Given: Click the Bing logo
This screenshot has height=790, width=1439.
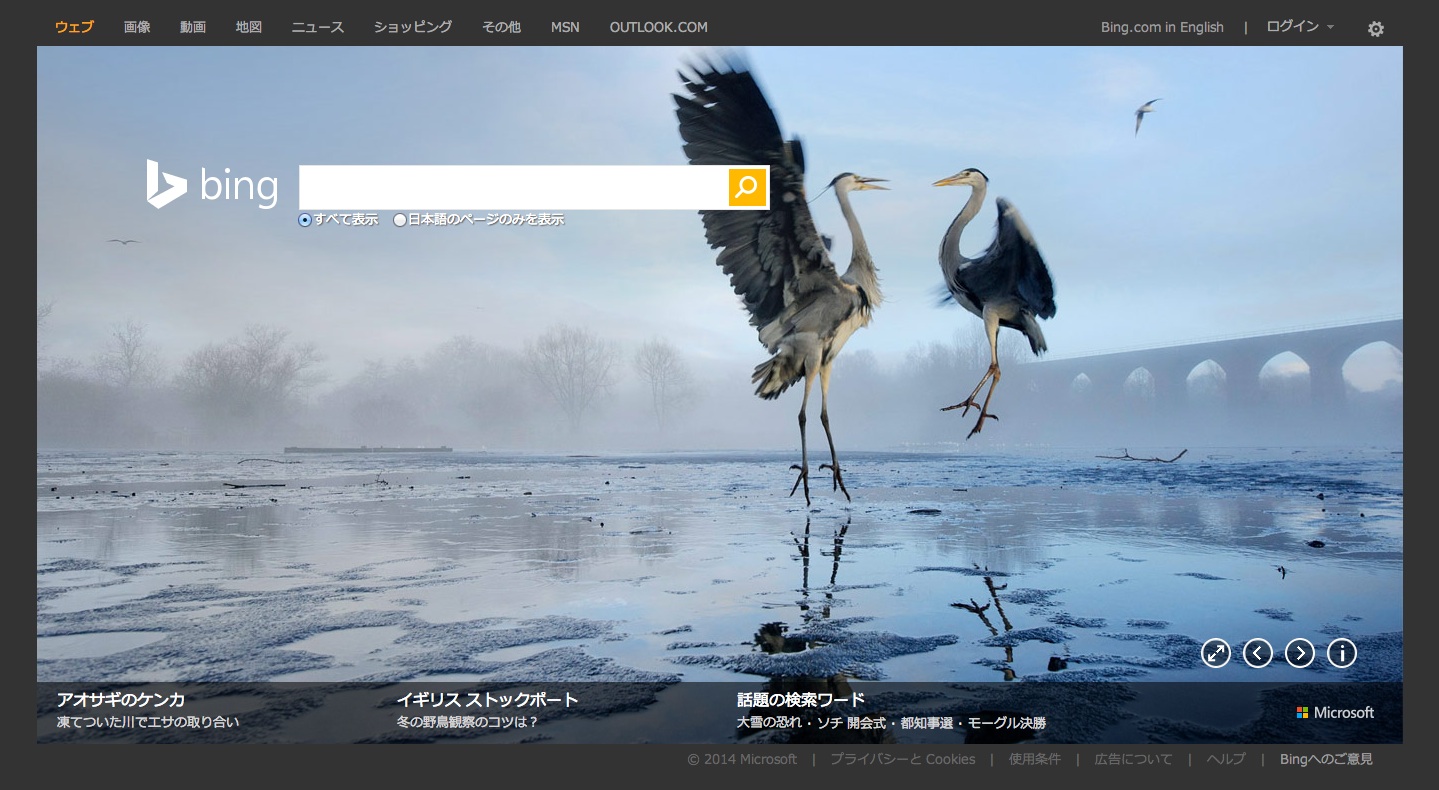Looking at the screenshot, I should pyautogui.click(x=212, y=185).
